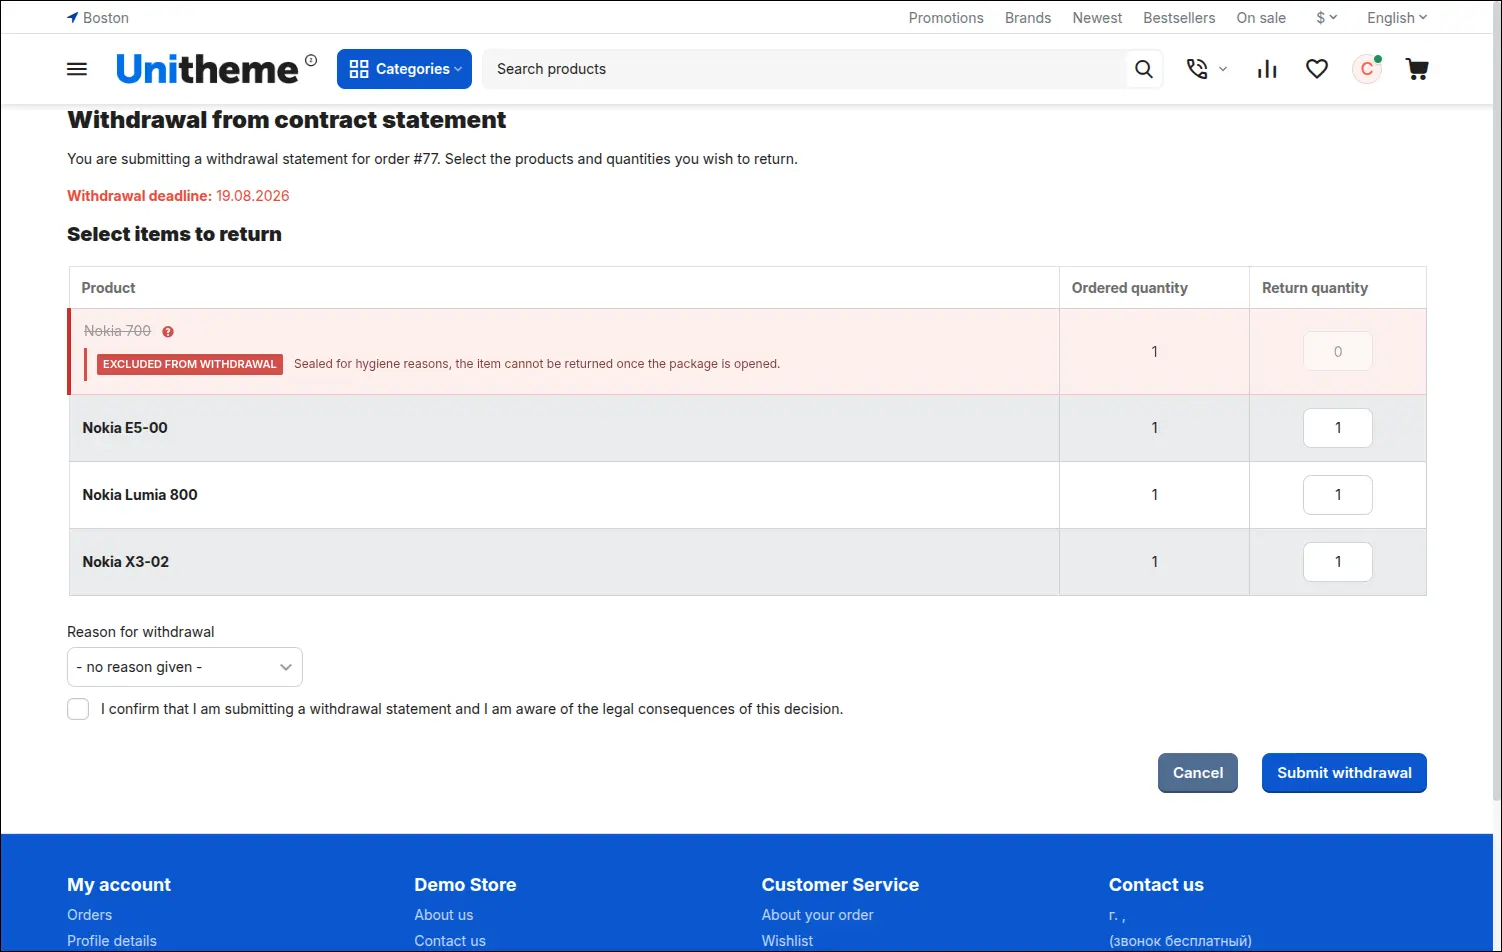
Task: Open the product comparison chart icon
Action: 1267,69
